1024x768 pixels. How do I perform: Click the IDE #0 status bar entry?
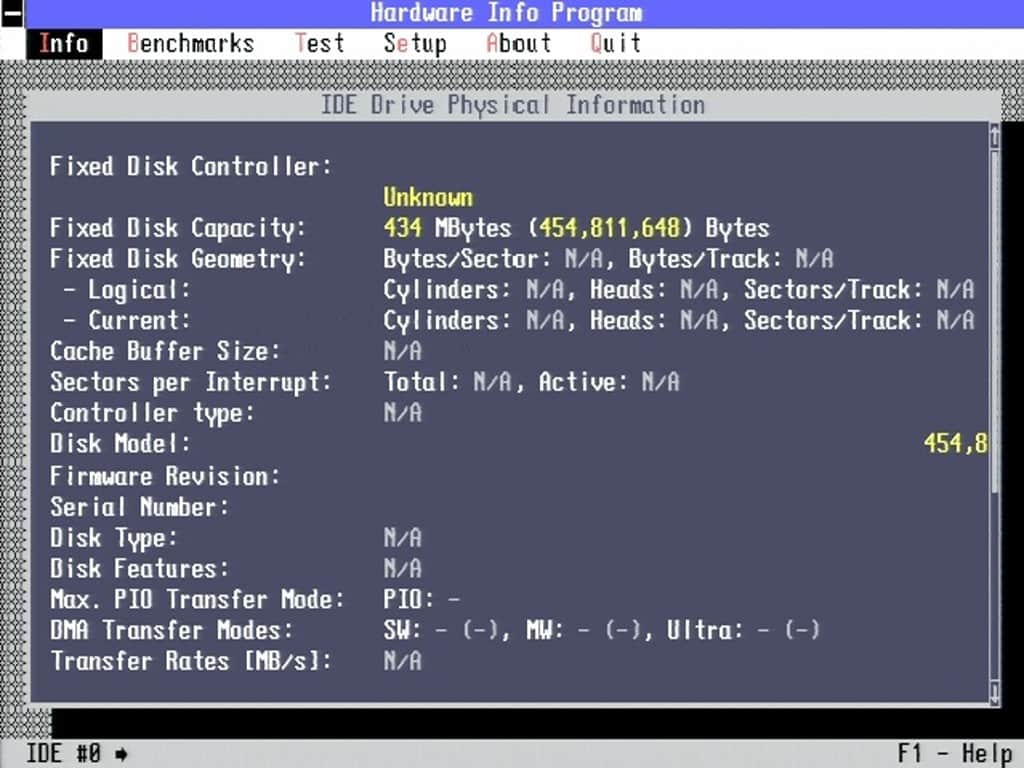click(63, 753)
